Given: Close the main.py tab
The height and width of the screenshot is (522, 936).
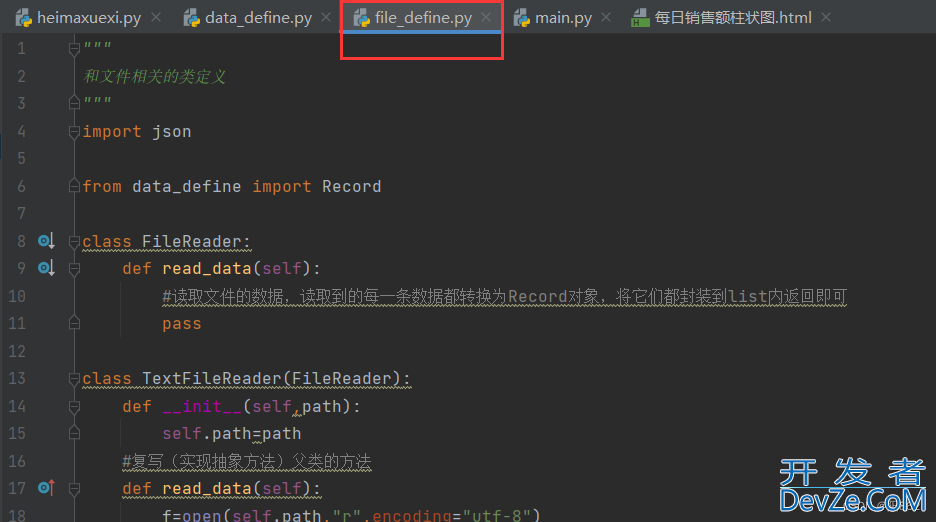Looking at the screenshot, I should [606, 17].
